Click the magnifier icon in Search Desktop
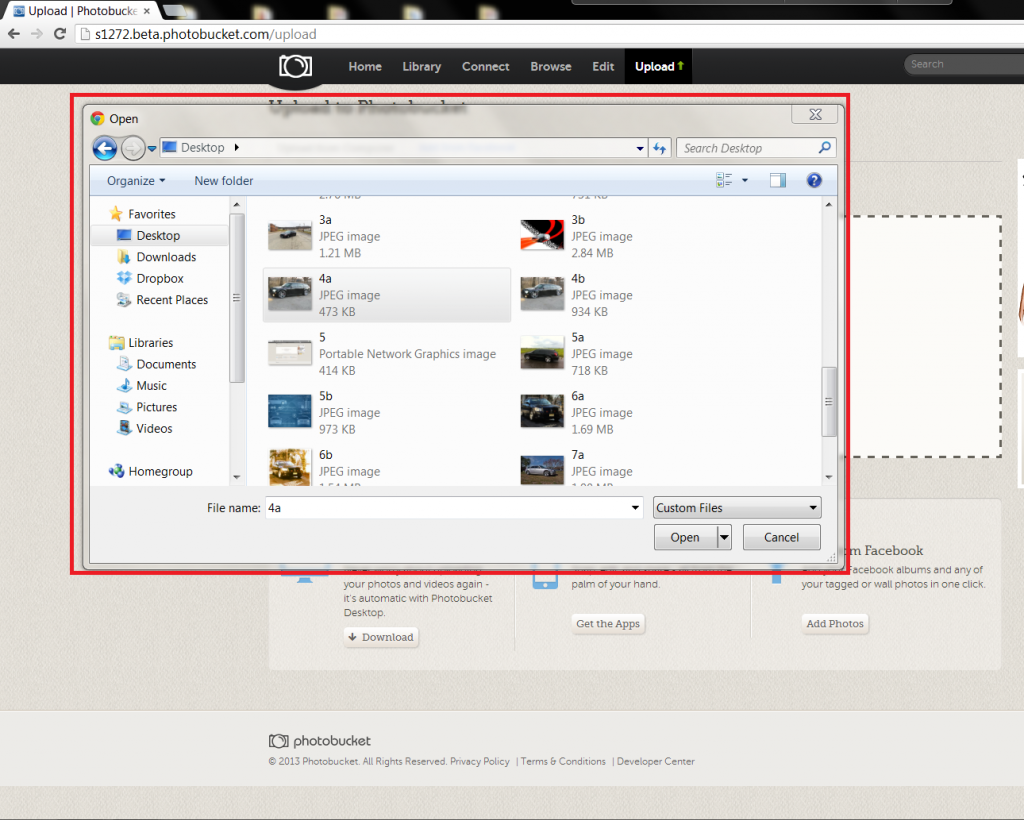 (x=825, y=148)
